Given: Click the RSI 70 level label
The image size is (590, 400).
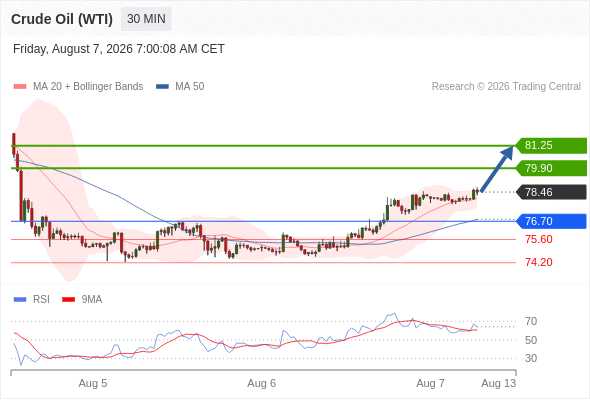Looking at the screenshot, I should pos(531,322).
